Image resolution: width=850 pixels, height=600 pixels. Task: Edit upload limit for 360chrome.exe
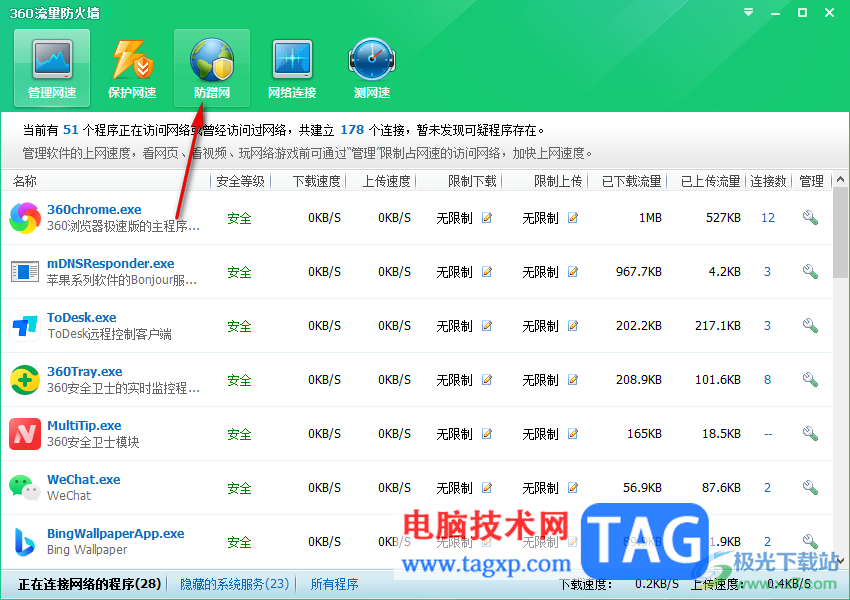pos(572,218)
